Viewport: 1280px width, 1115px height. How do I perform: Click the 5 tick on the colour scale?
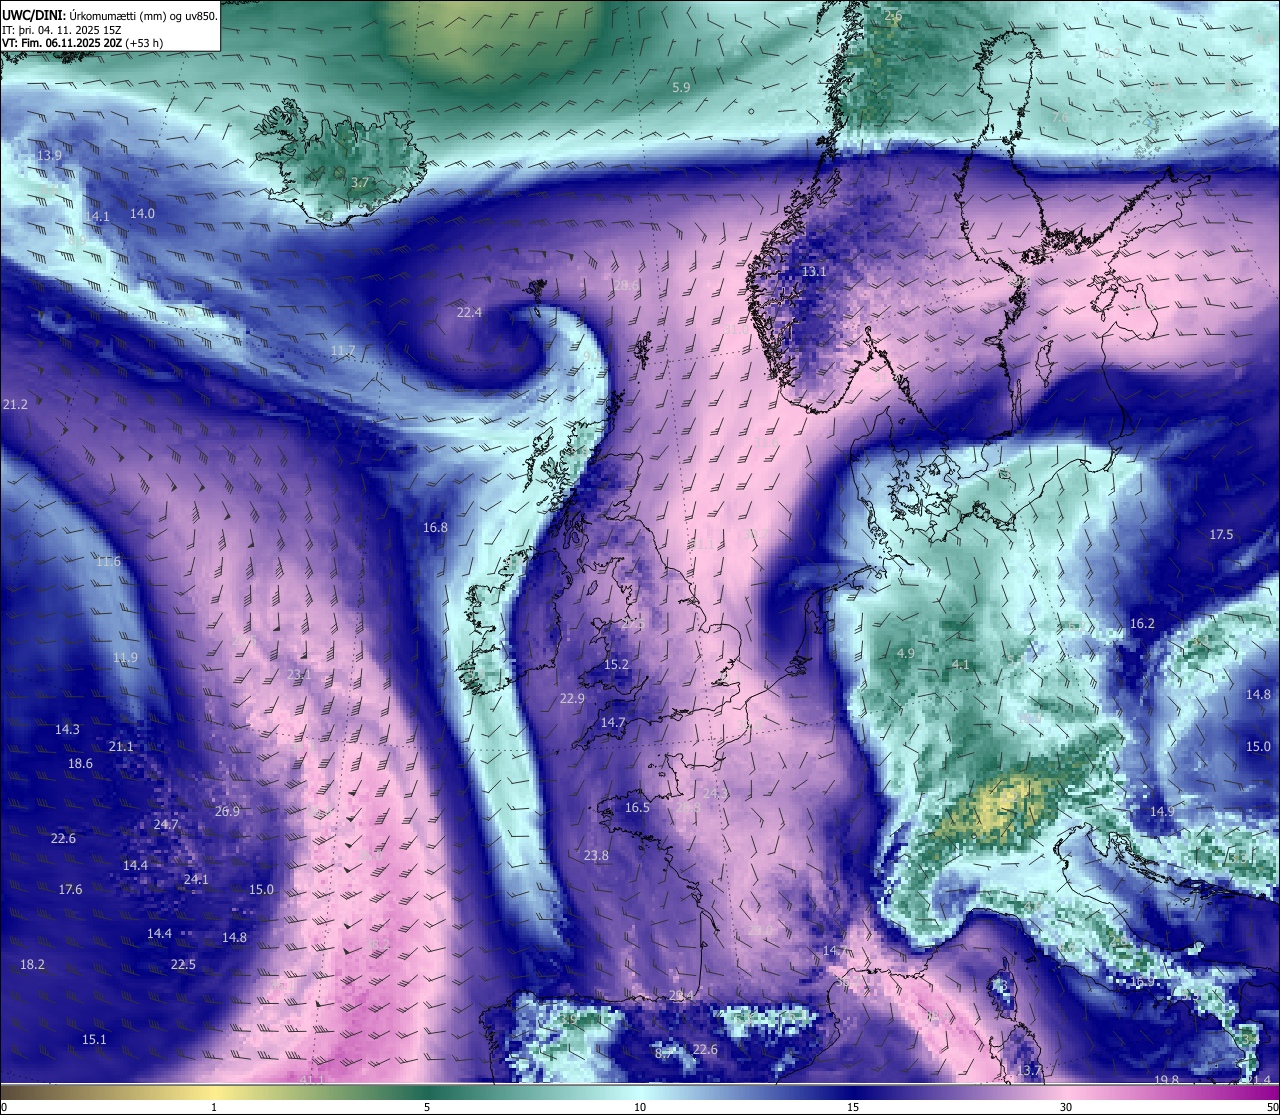427,1107
